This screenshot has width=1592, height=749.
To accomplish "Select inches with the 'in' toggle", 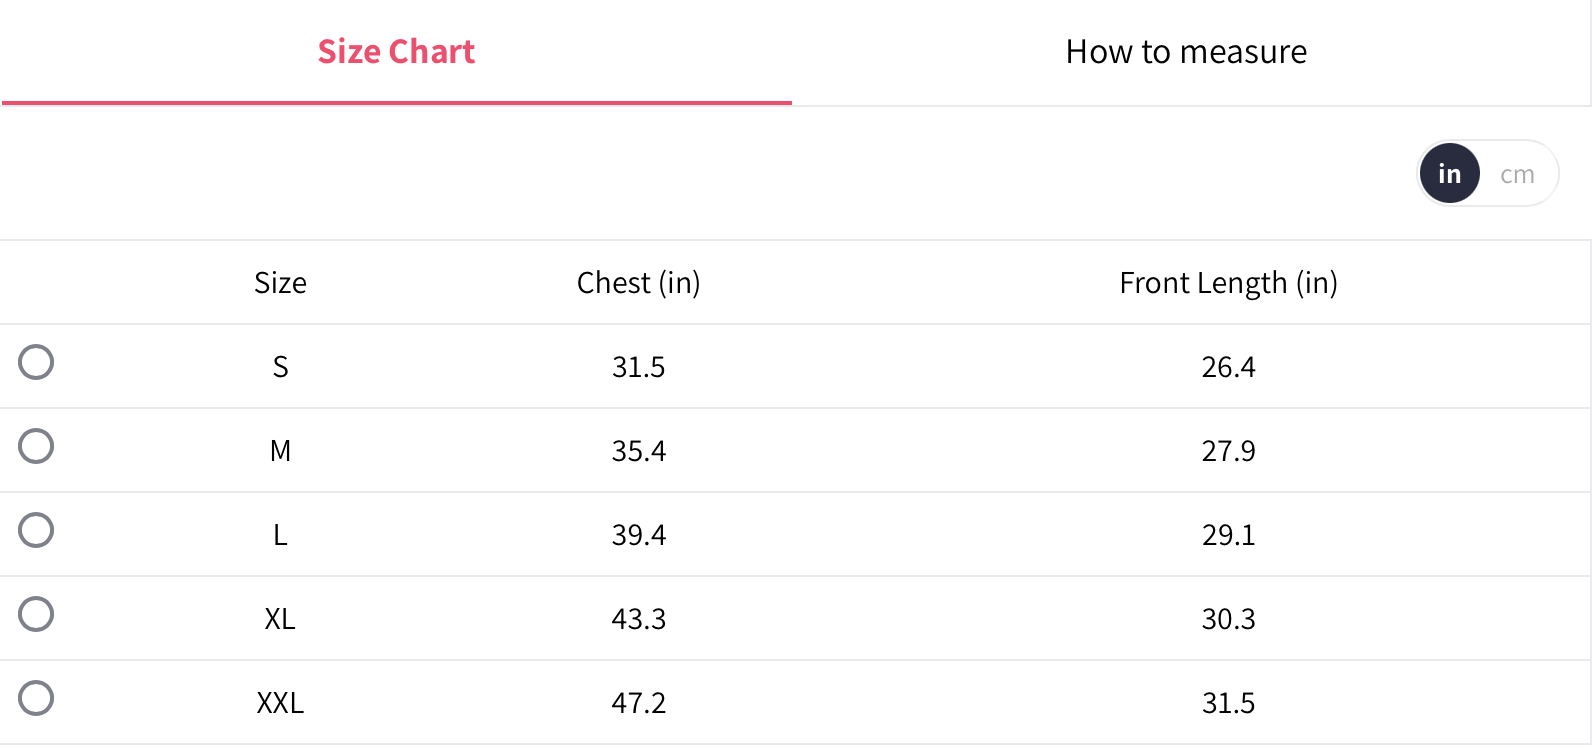I will click(1449, 174).
